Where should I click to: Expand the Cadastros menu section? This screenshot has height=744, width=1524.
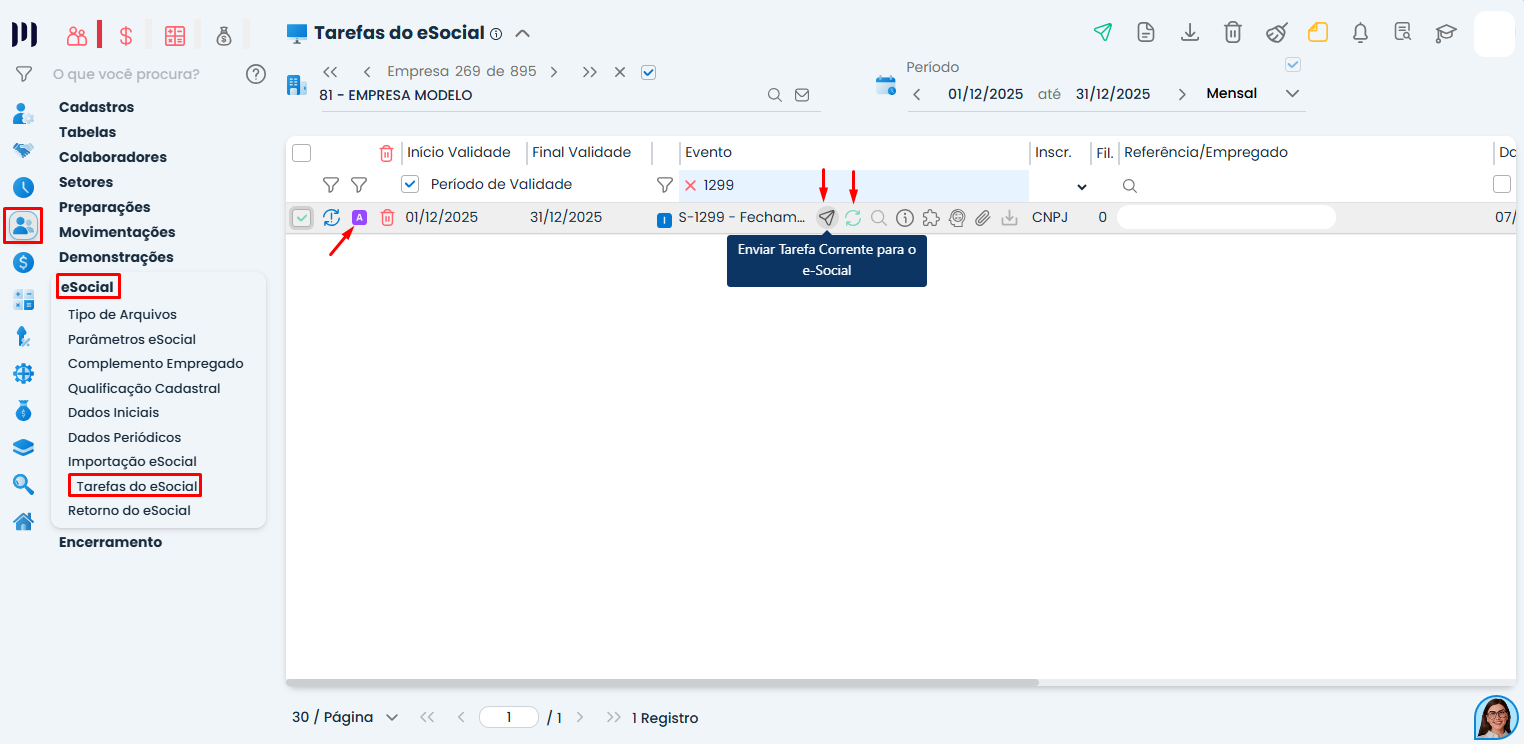click(x=96, y=107)
